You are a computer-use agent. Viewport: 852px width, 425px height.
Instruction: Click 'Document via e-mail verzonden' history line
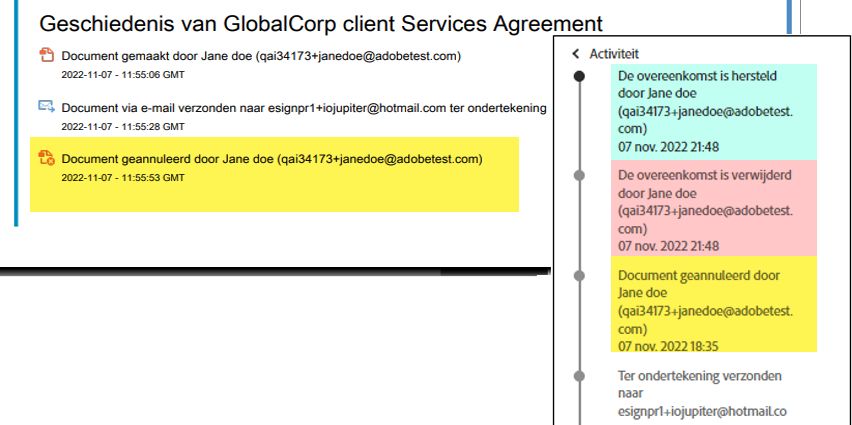[x=304, y=108]
